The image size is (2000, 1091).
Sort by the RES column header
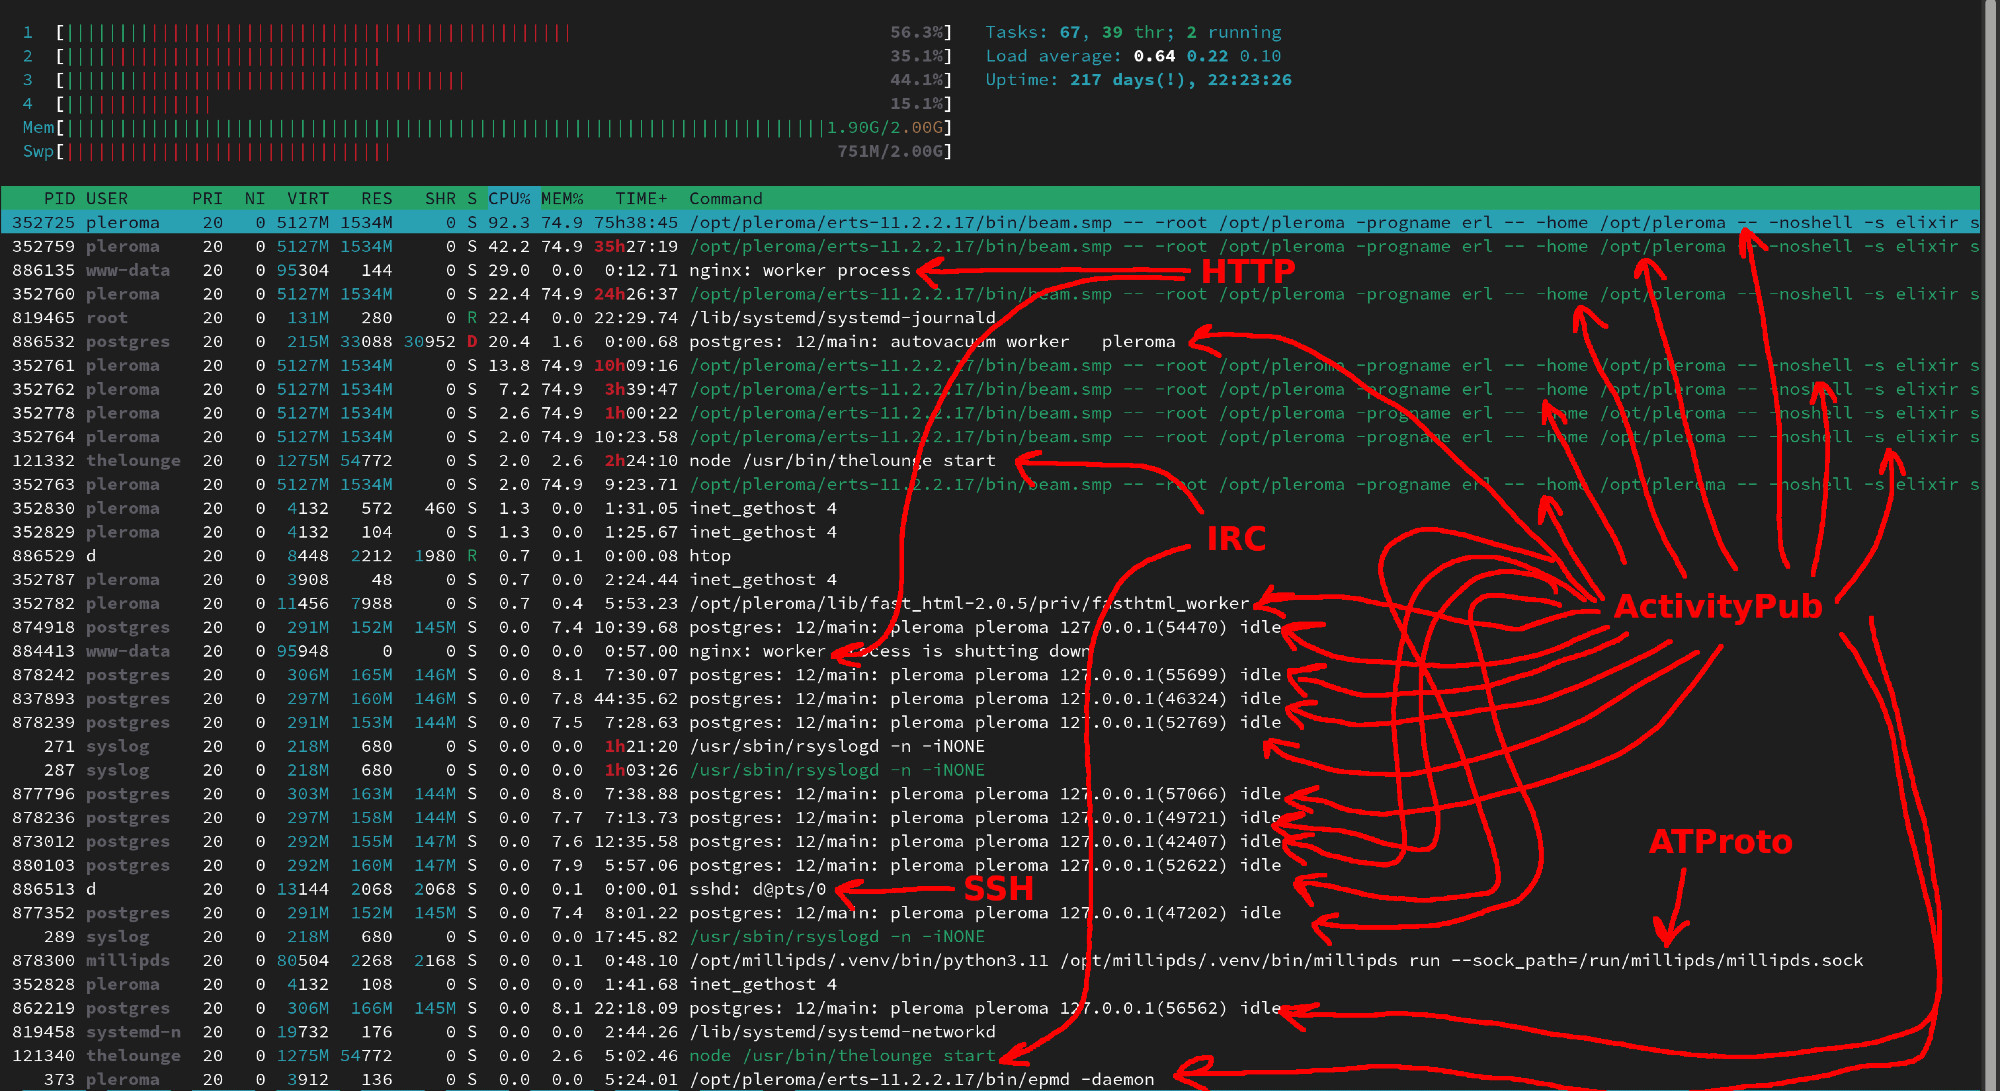(x=377, y=198)
